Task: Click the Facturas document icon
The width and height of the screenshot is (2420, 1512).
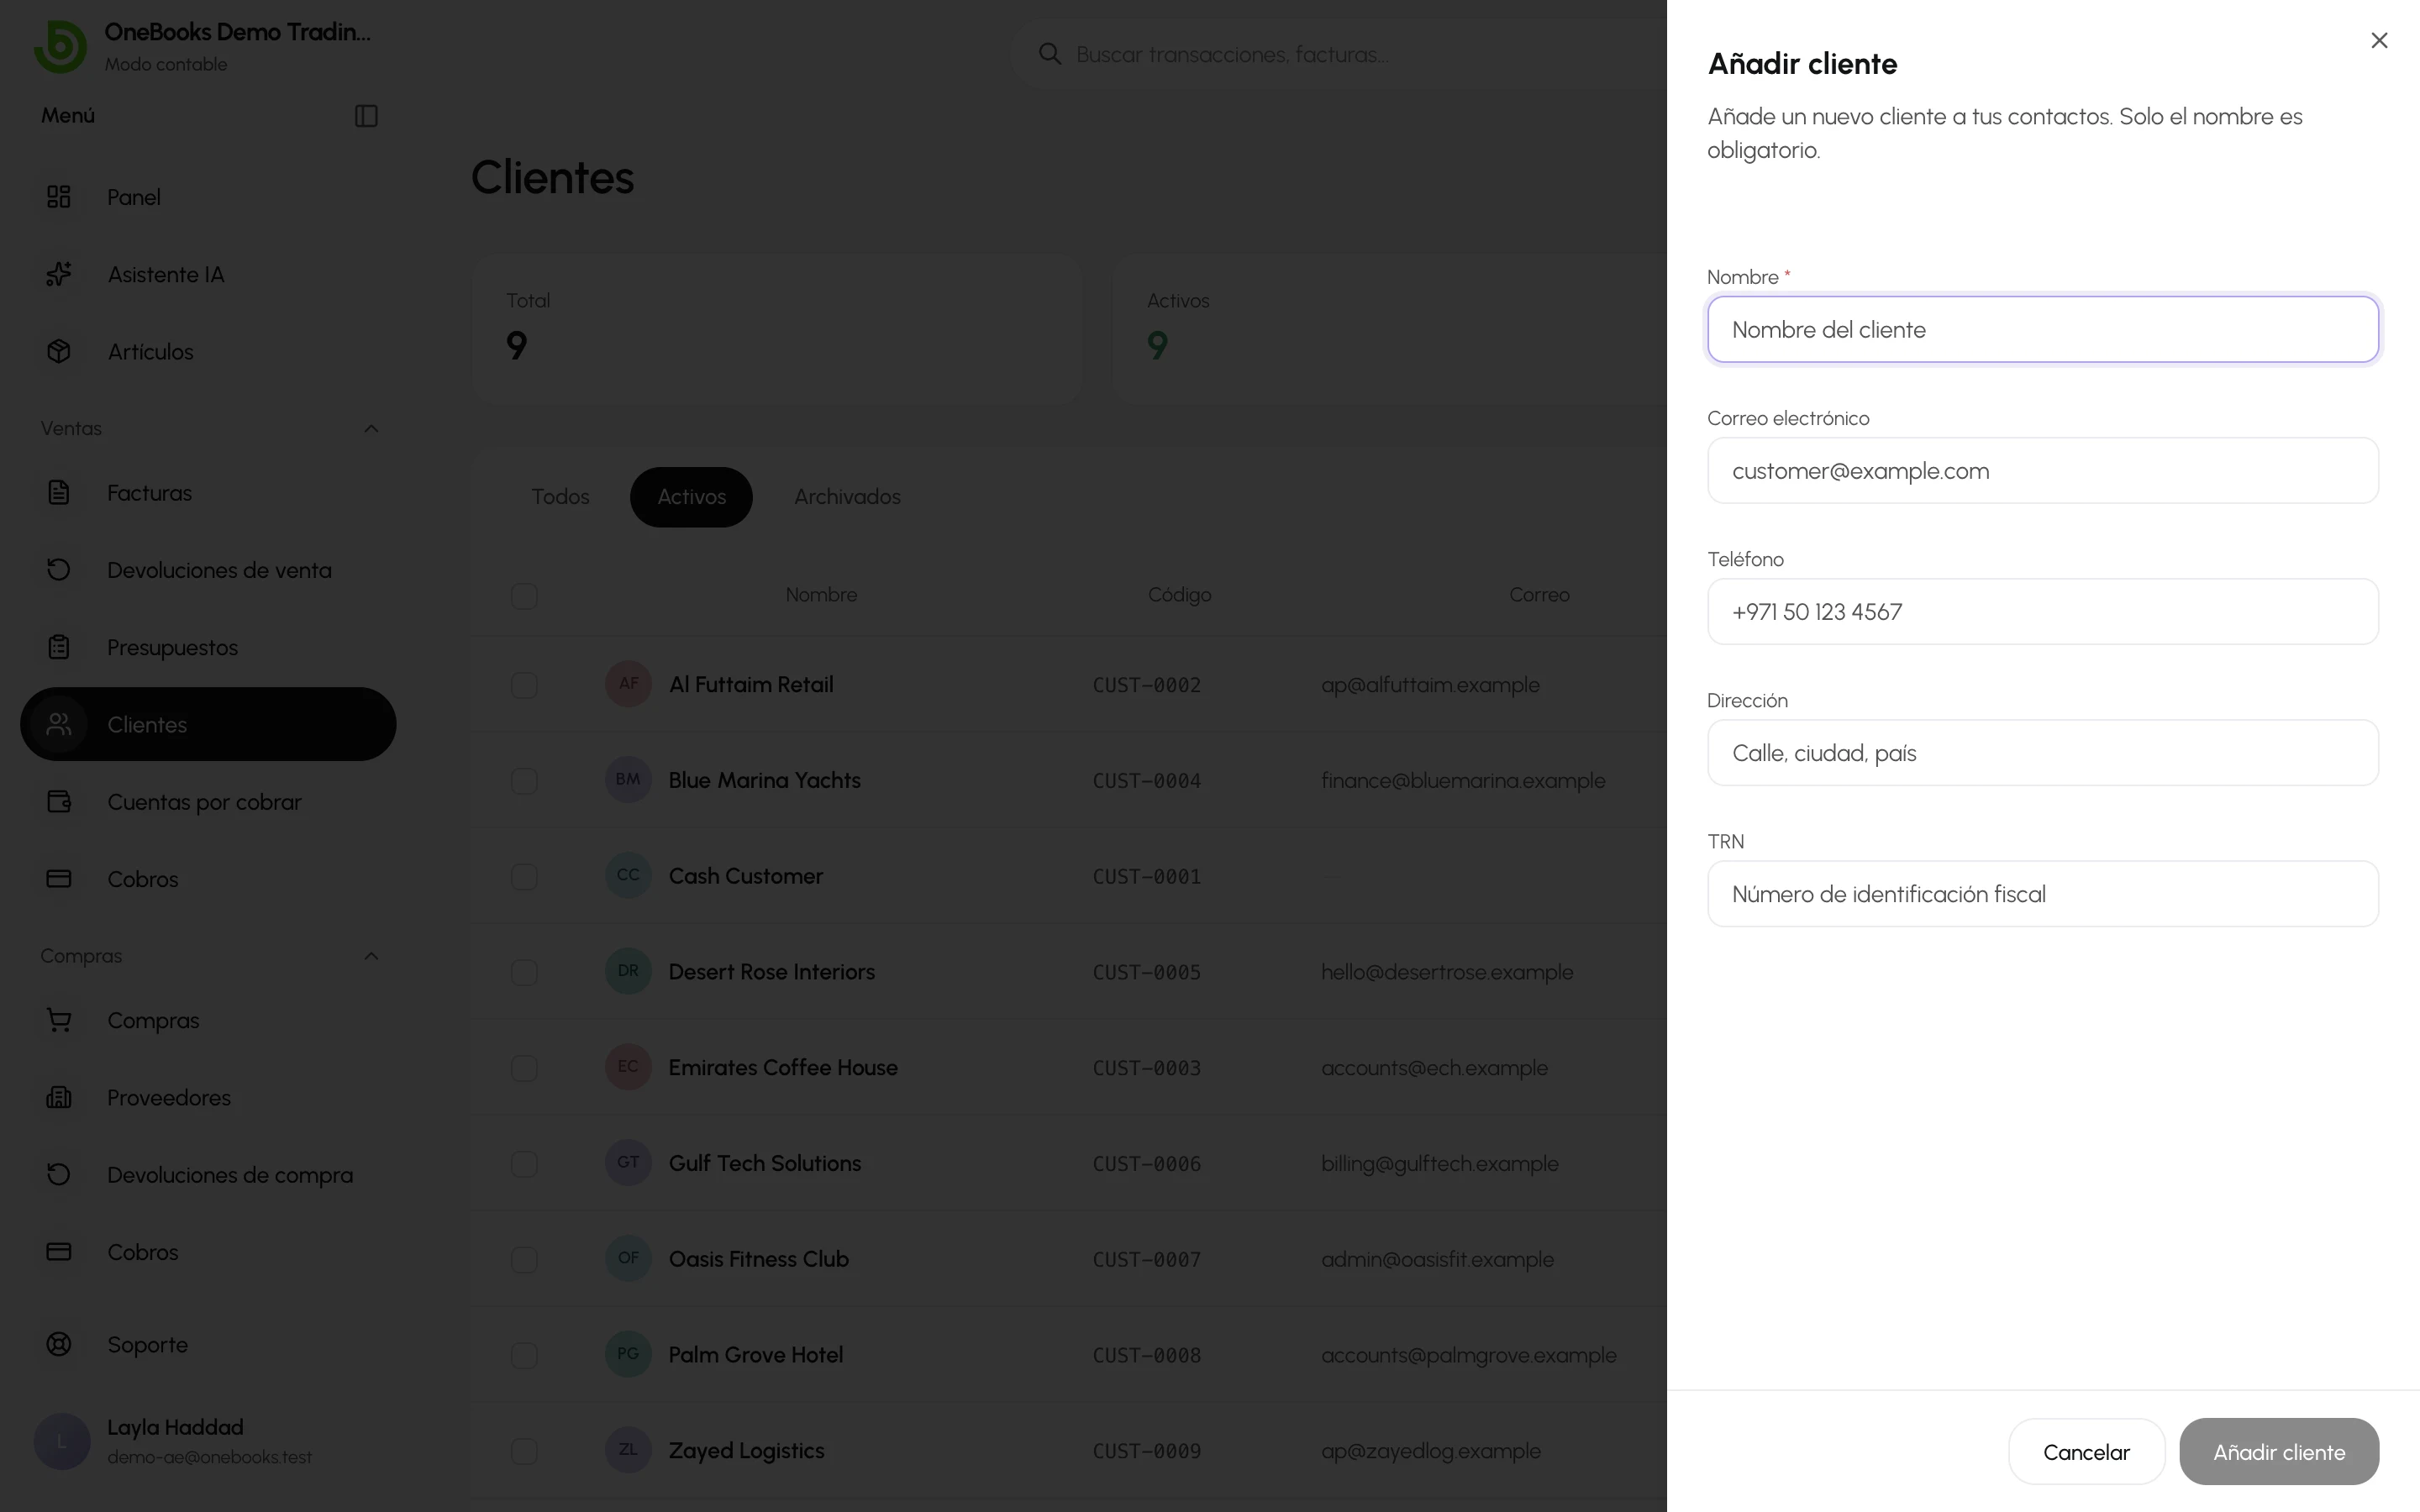Action: coord(59,493)
